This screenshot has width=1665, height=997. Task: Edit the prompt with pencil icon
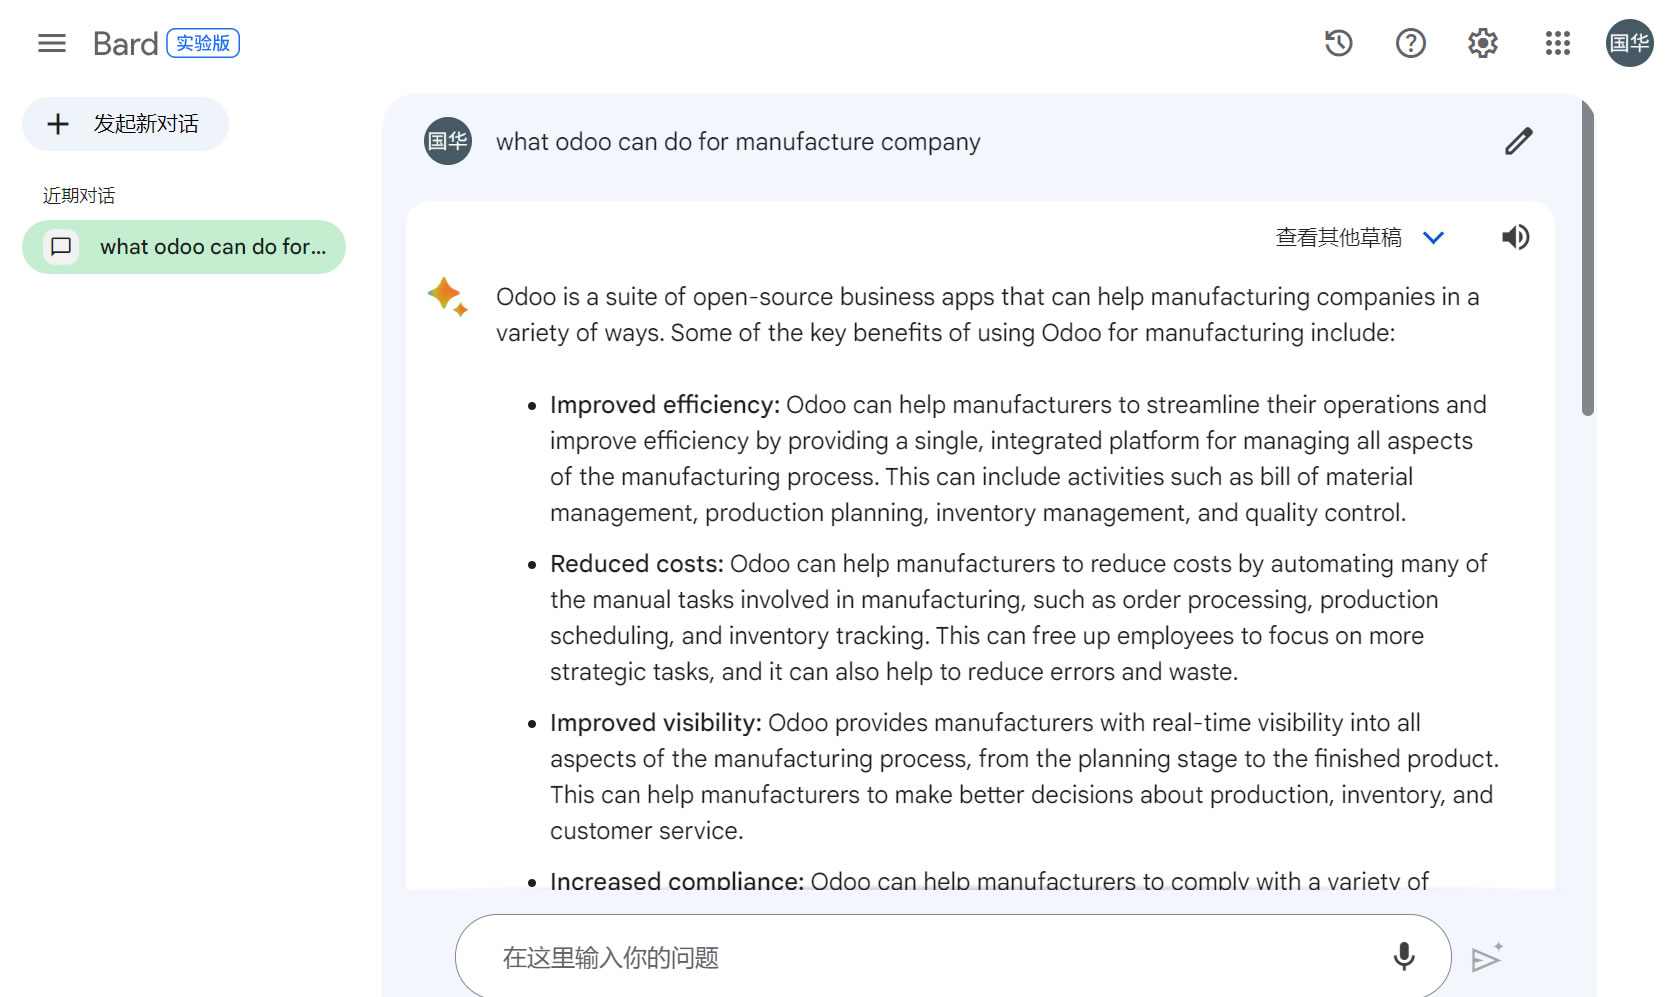coord(1518,141)
